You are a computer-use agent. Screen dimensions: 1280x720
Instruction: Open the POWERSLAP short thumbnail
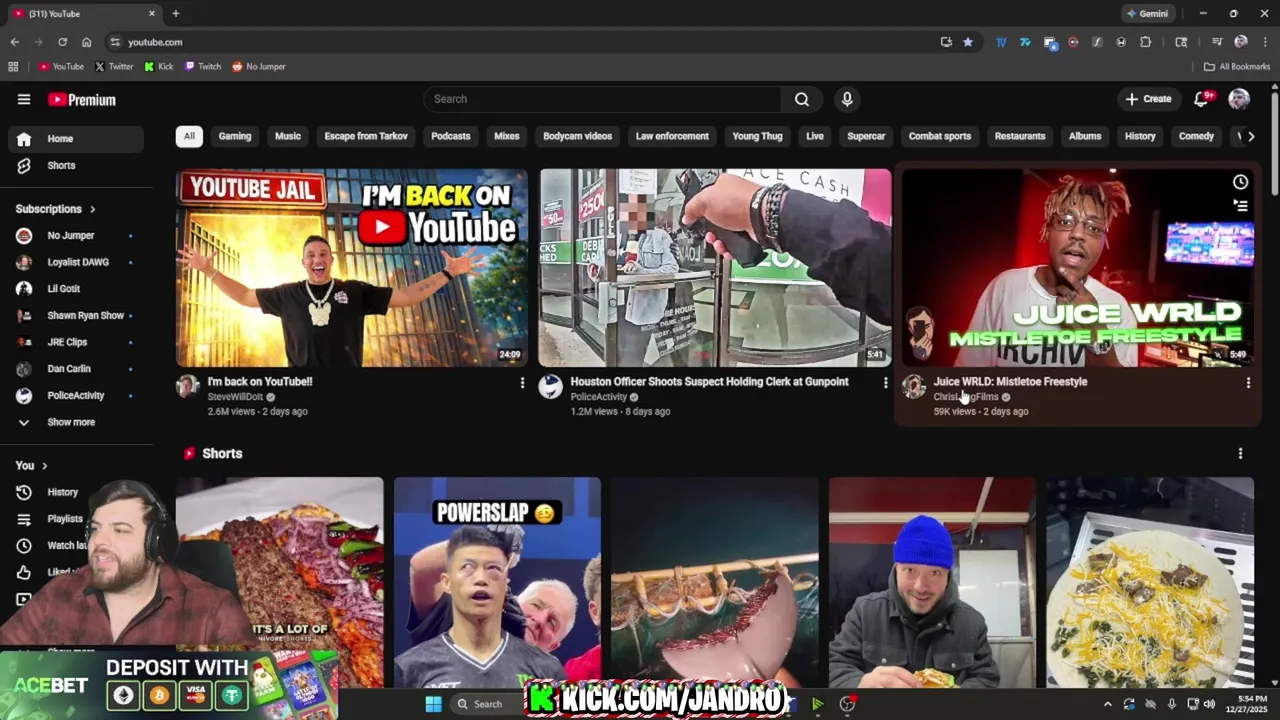click(497, 583)
